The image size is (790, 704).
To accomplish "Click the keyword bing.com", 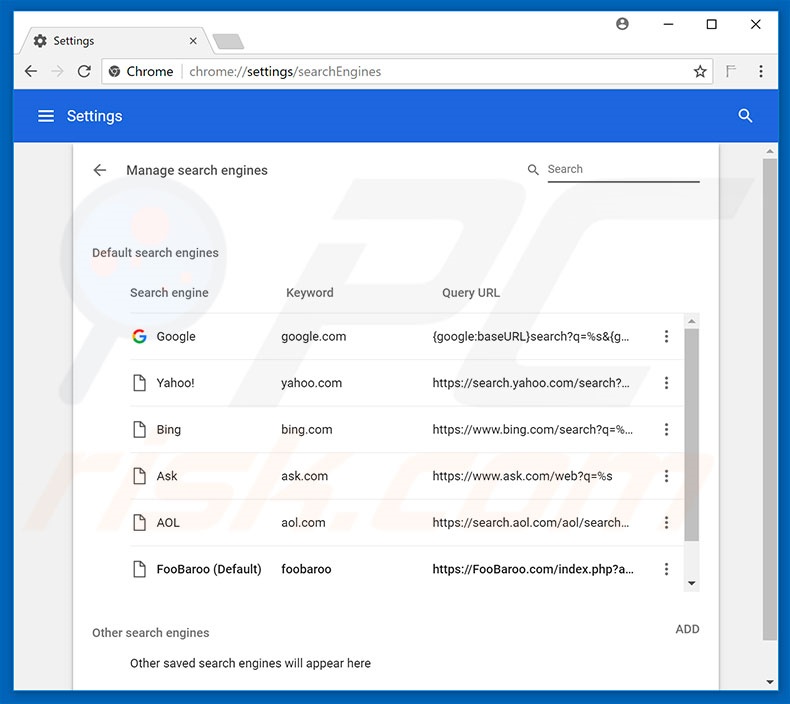I will coord(306,429).
